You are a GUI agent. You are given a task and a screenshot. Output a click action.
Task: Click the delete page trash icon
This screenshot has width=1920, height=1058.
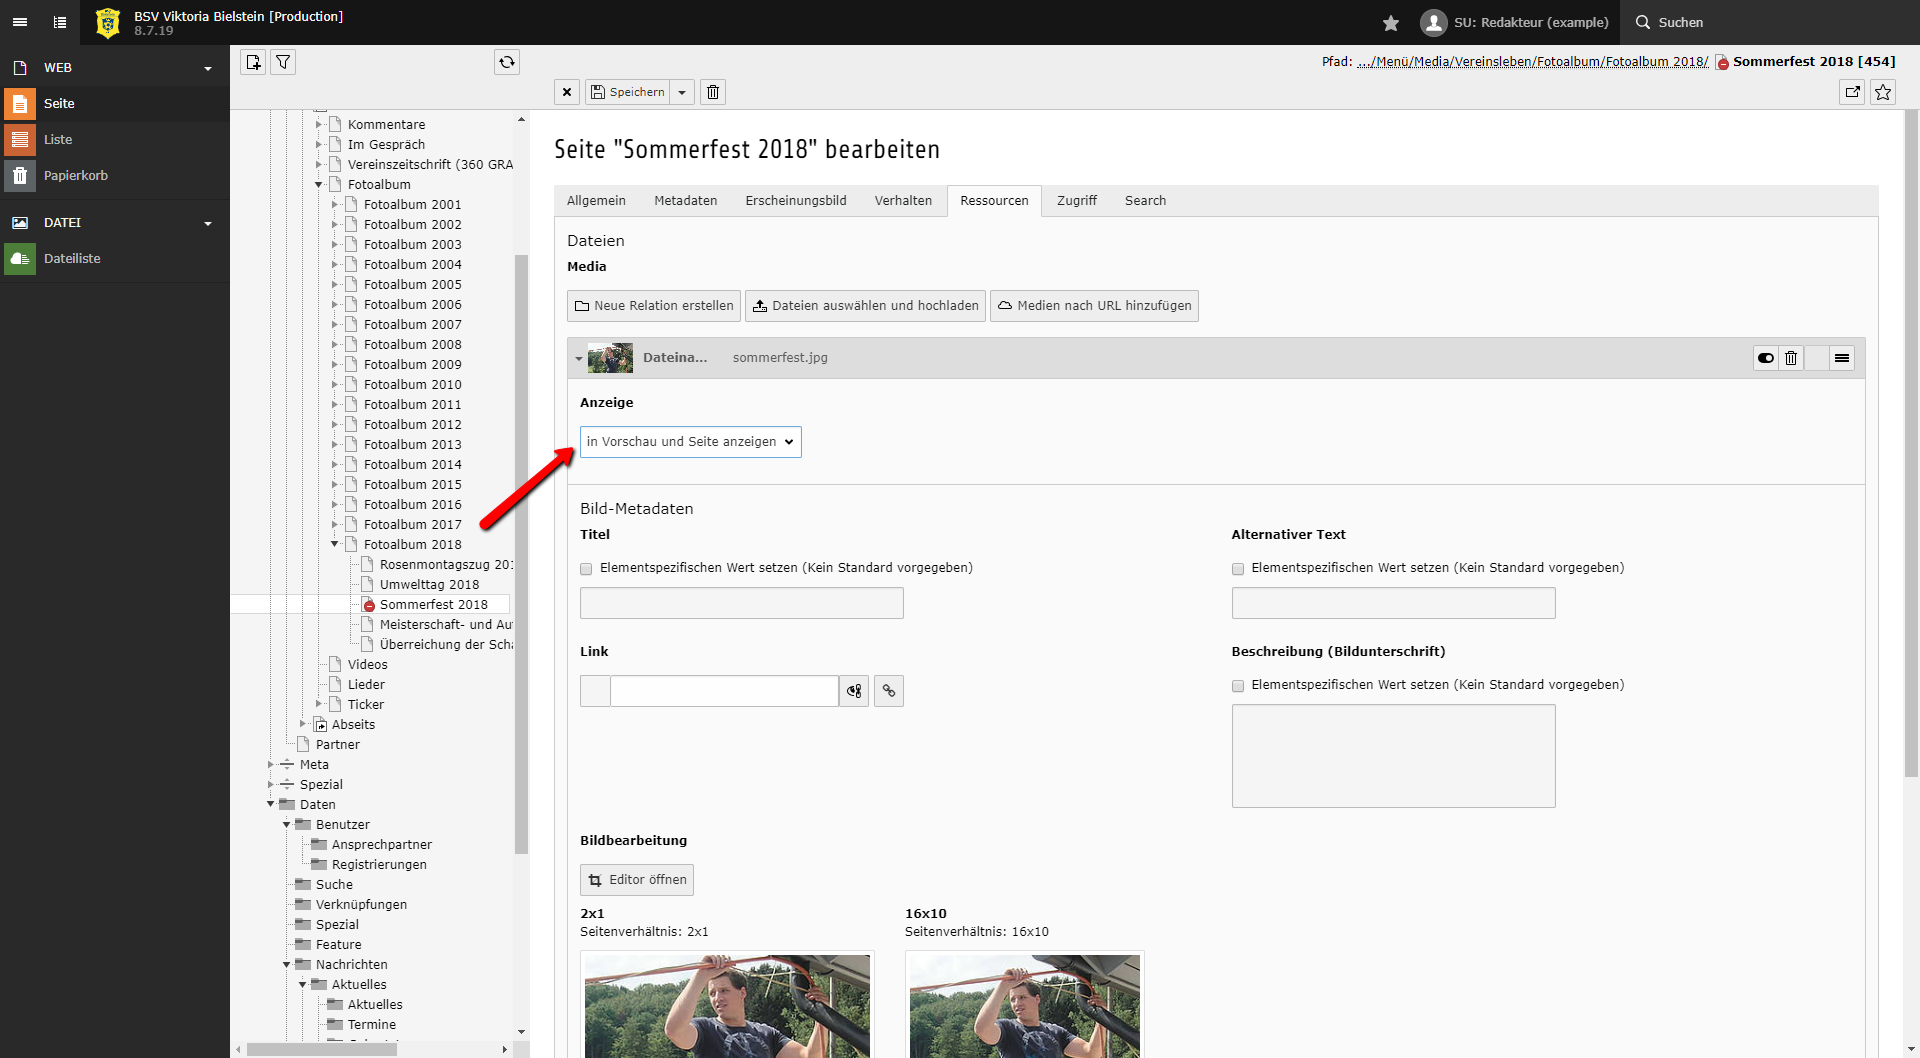point(713,92)
